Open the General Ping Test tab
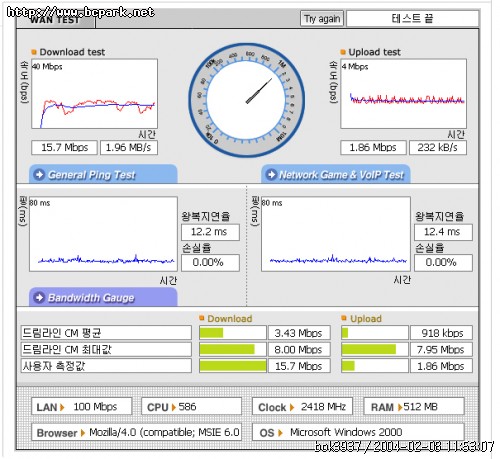500x459 pixels. click(x=103, y=174)
